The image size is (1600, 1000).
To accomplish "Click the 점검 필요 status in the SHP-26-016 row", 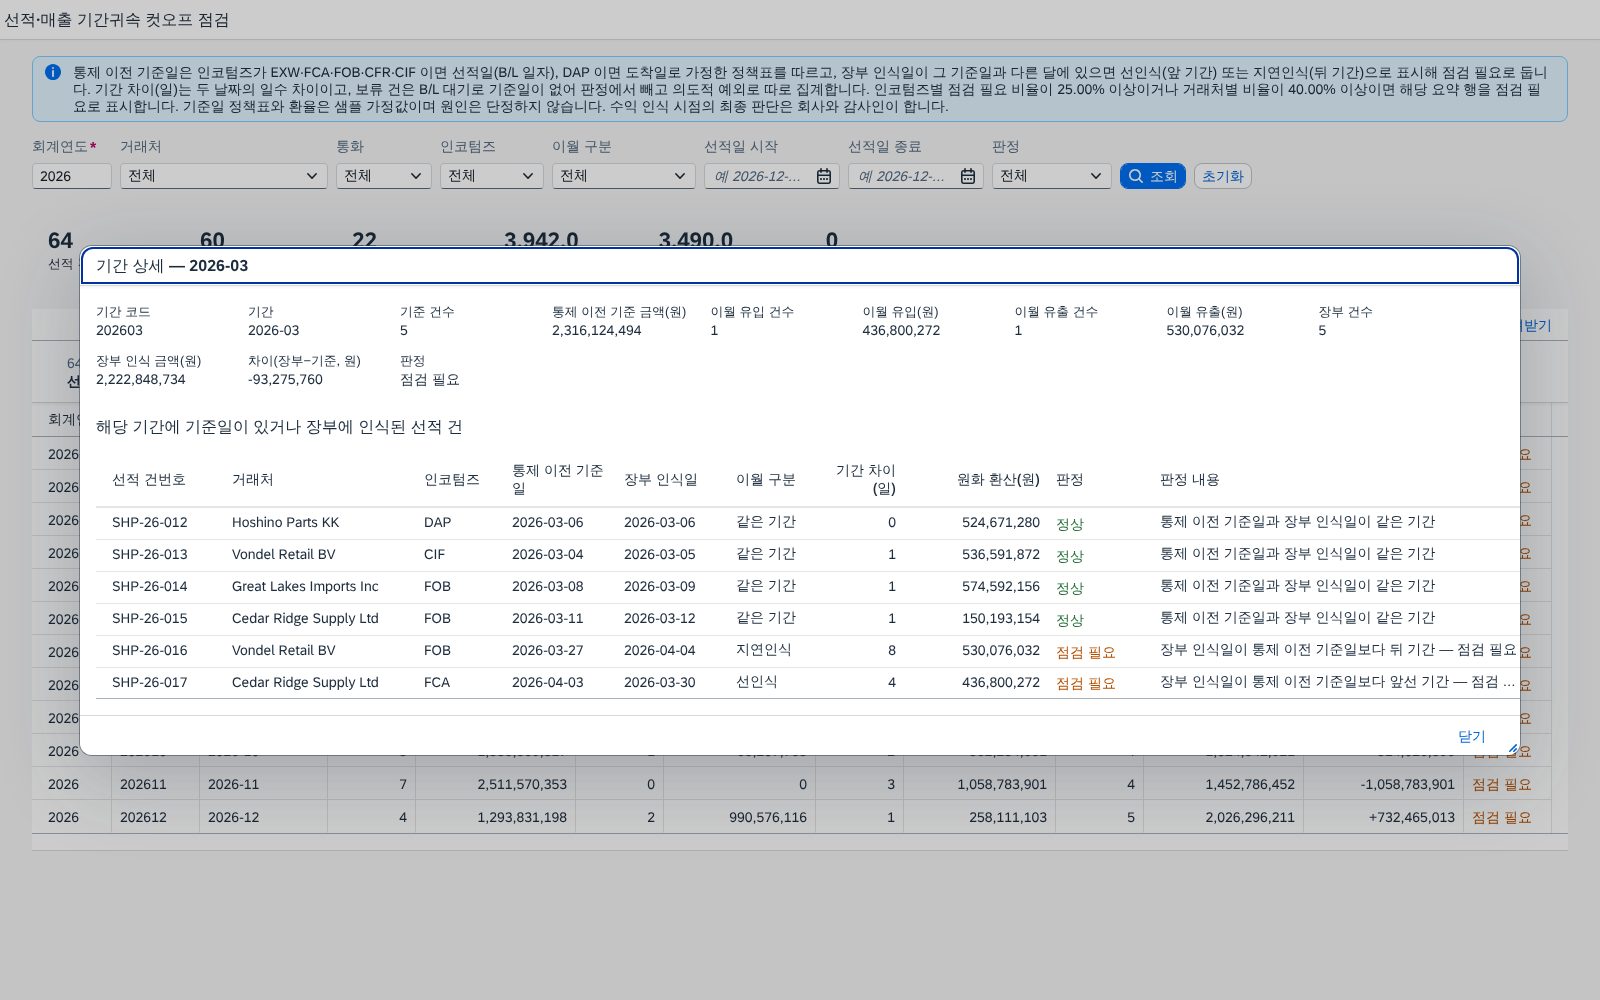I will (1086, 652).
